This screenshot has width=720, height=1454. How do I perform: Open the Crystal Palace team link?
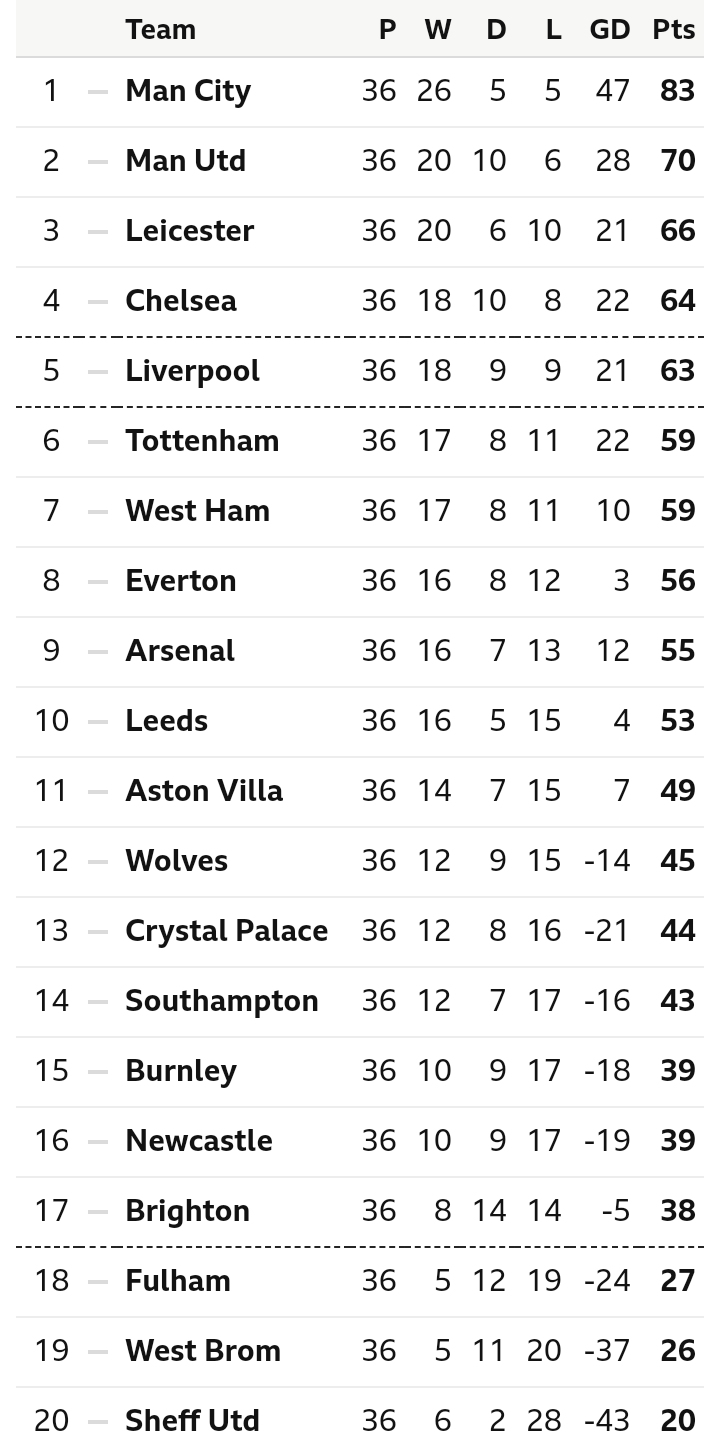pos(226,931)
